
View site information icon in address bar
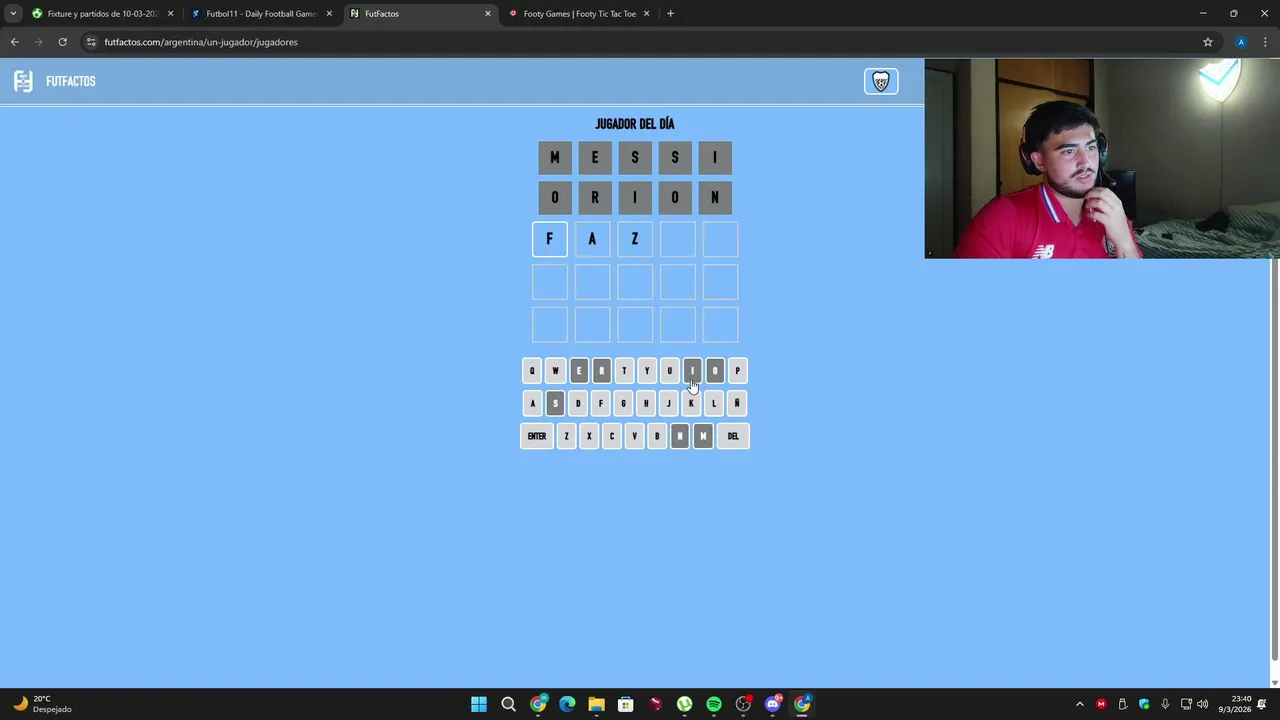(x=91, y=42)
